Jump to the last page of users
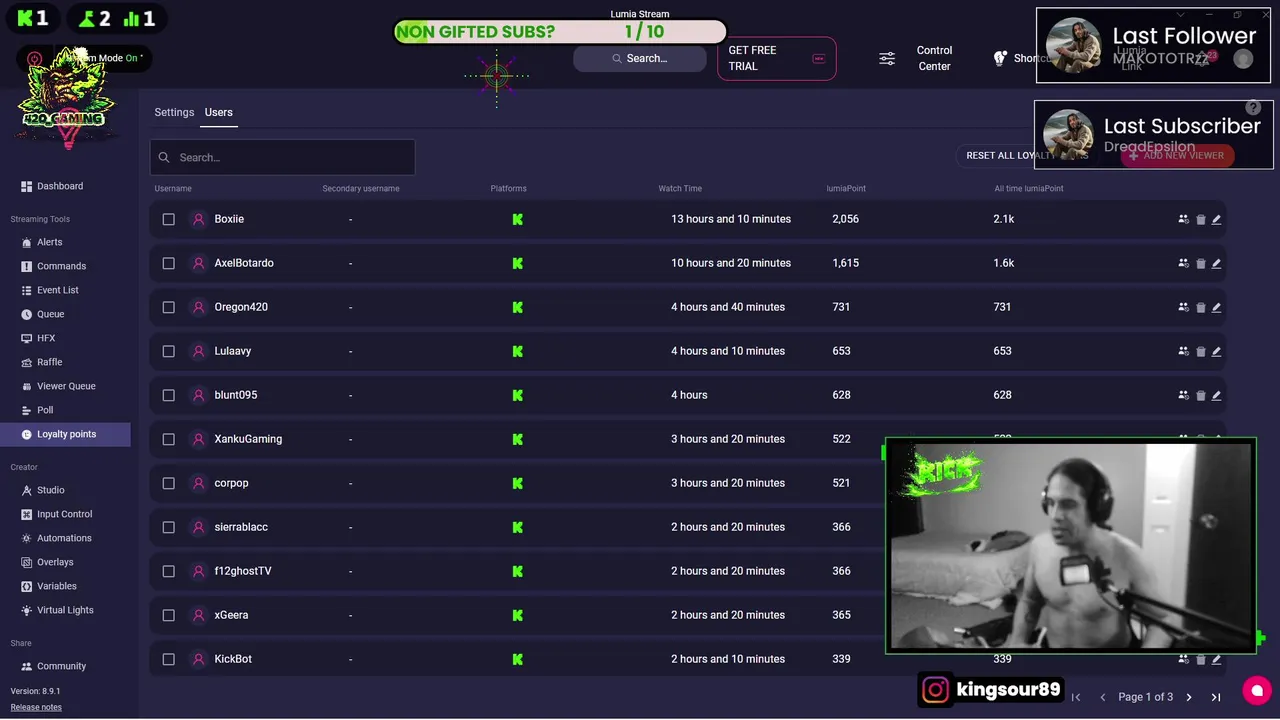This screenshot has width=1280, height=720. (1216, 697)
